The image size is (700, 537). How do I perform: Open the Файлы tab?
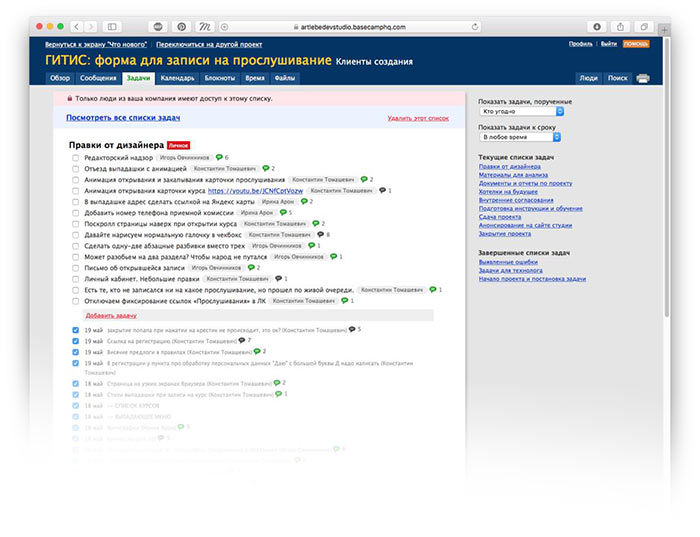(x=284, y=77)
